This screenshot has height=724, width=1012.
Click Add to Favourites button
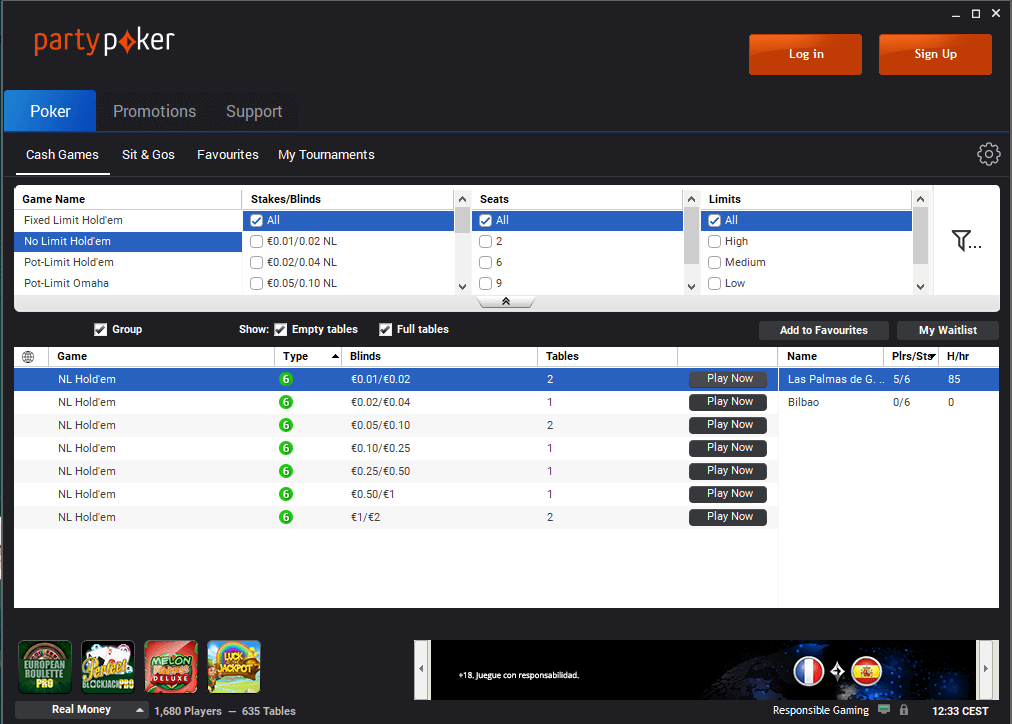(x=824, y=330)
